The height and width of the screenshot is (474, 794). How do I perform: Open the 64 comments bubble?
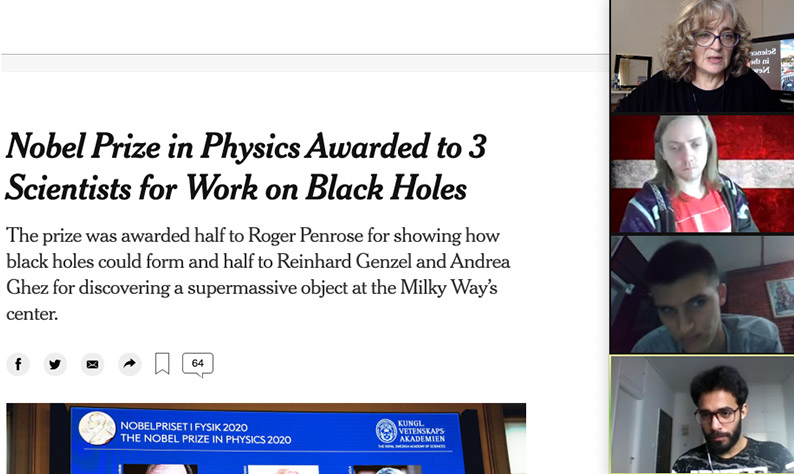198,365
